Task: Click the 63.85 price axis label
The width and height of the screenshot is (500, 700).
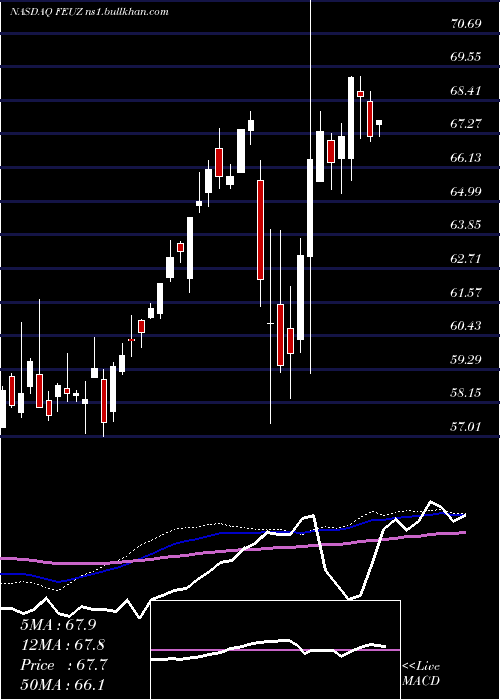Action: tap(466, 225)
